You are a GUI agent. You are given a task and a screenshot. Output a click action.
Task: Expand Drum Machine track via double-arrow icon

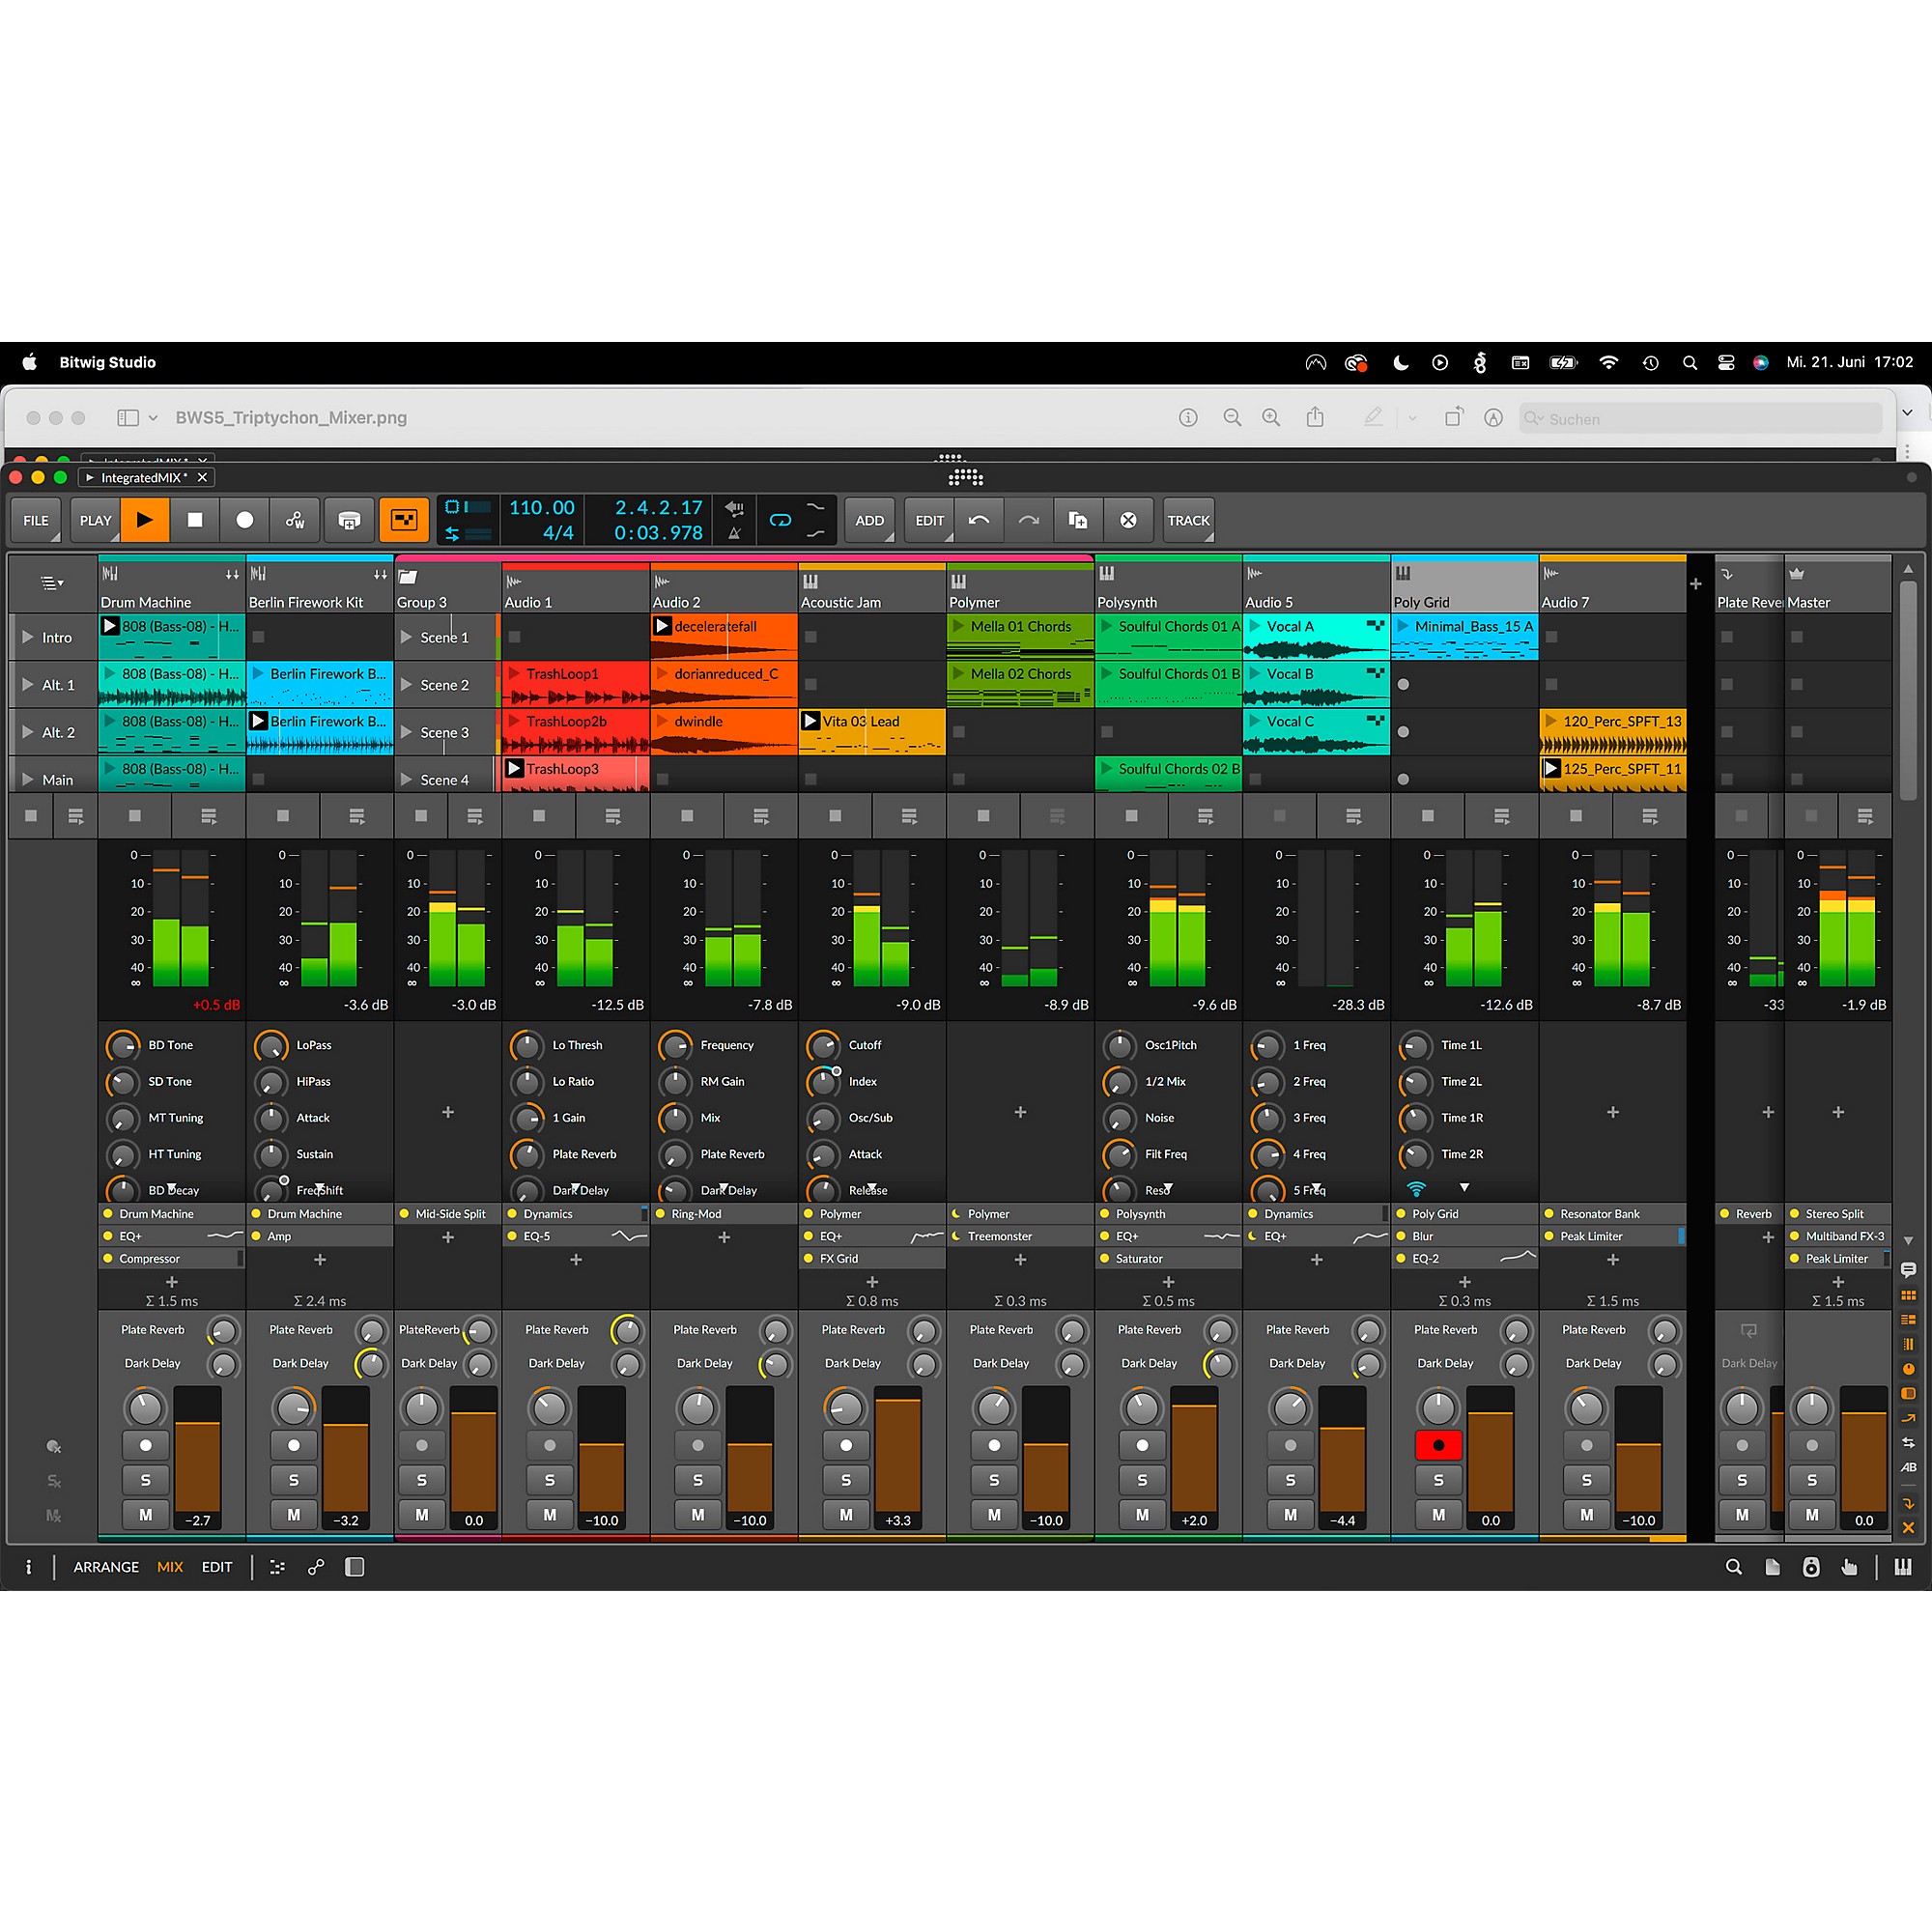click(x=232, y=574)
